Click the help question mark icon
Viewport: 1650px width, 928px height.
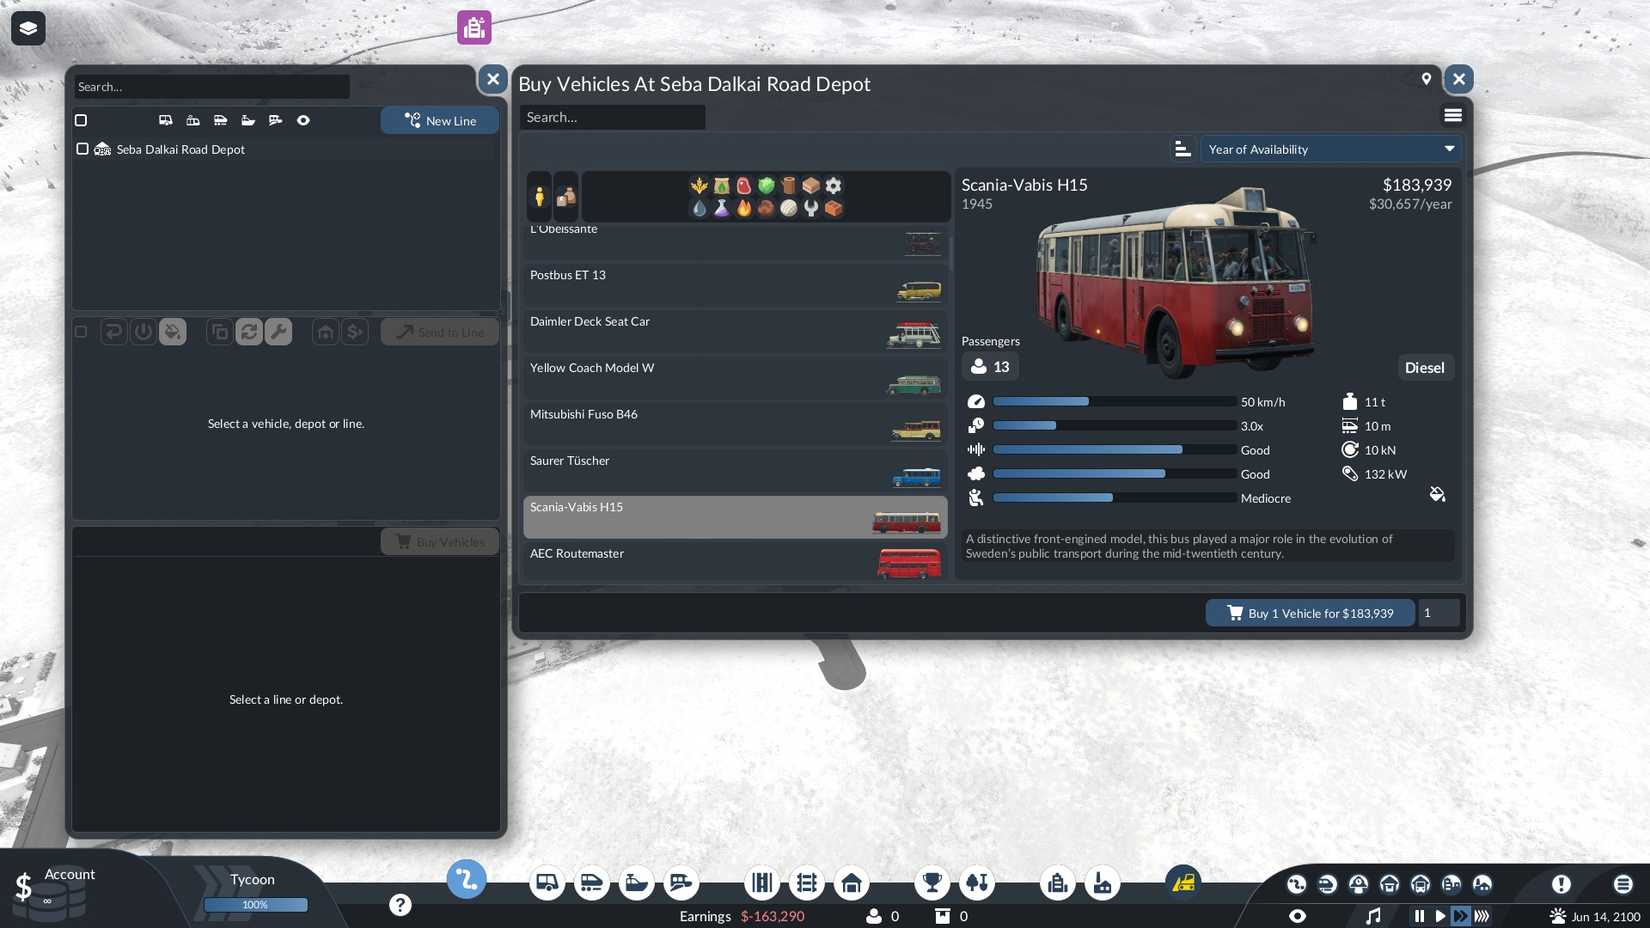point(400,905)
